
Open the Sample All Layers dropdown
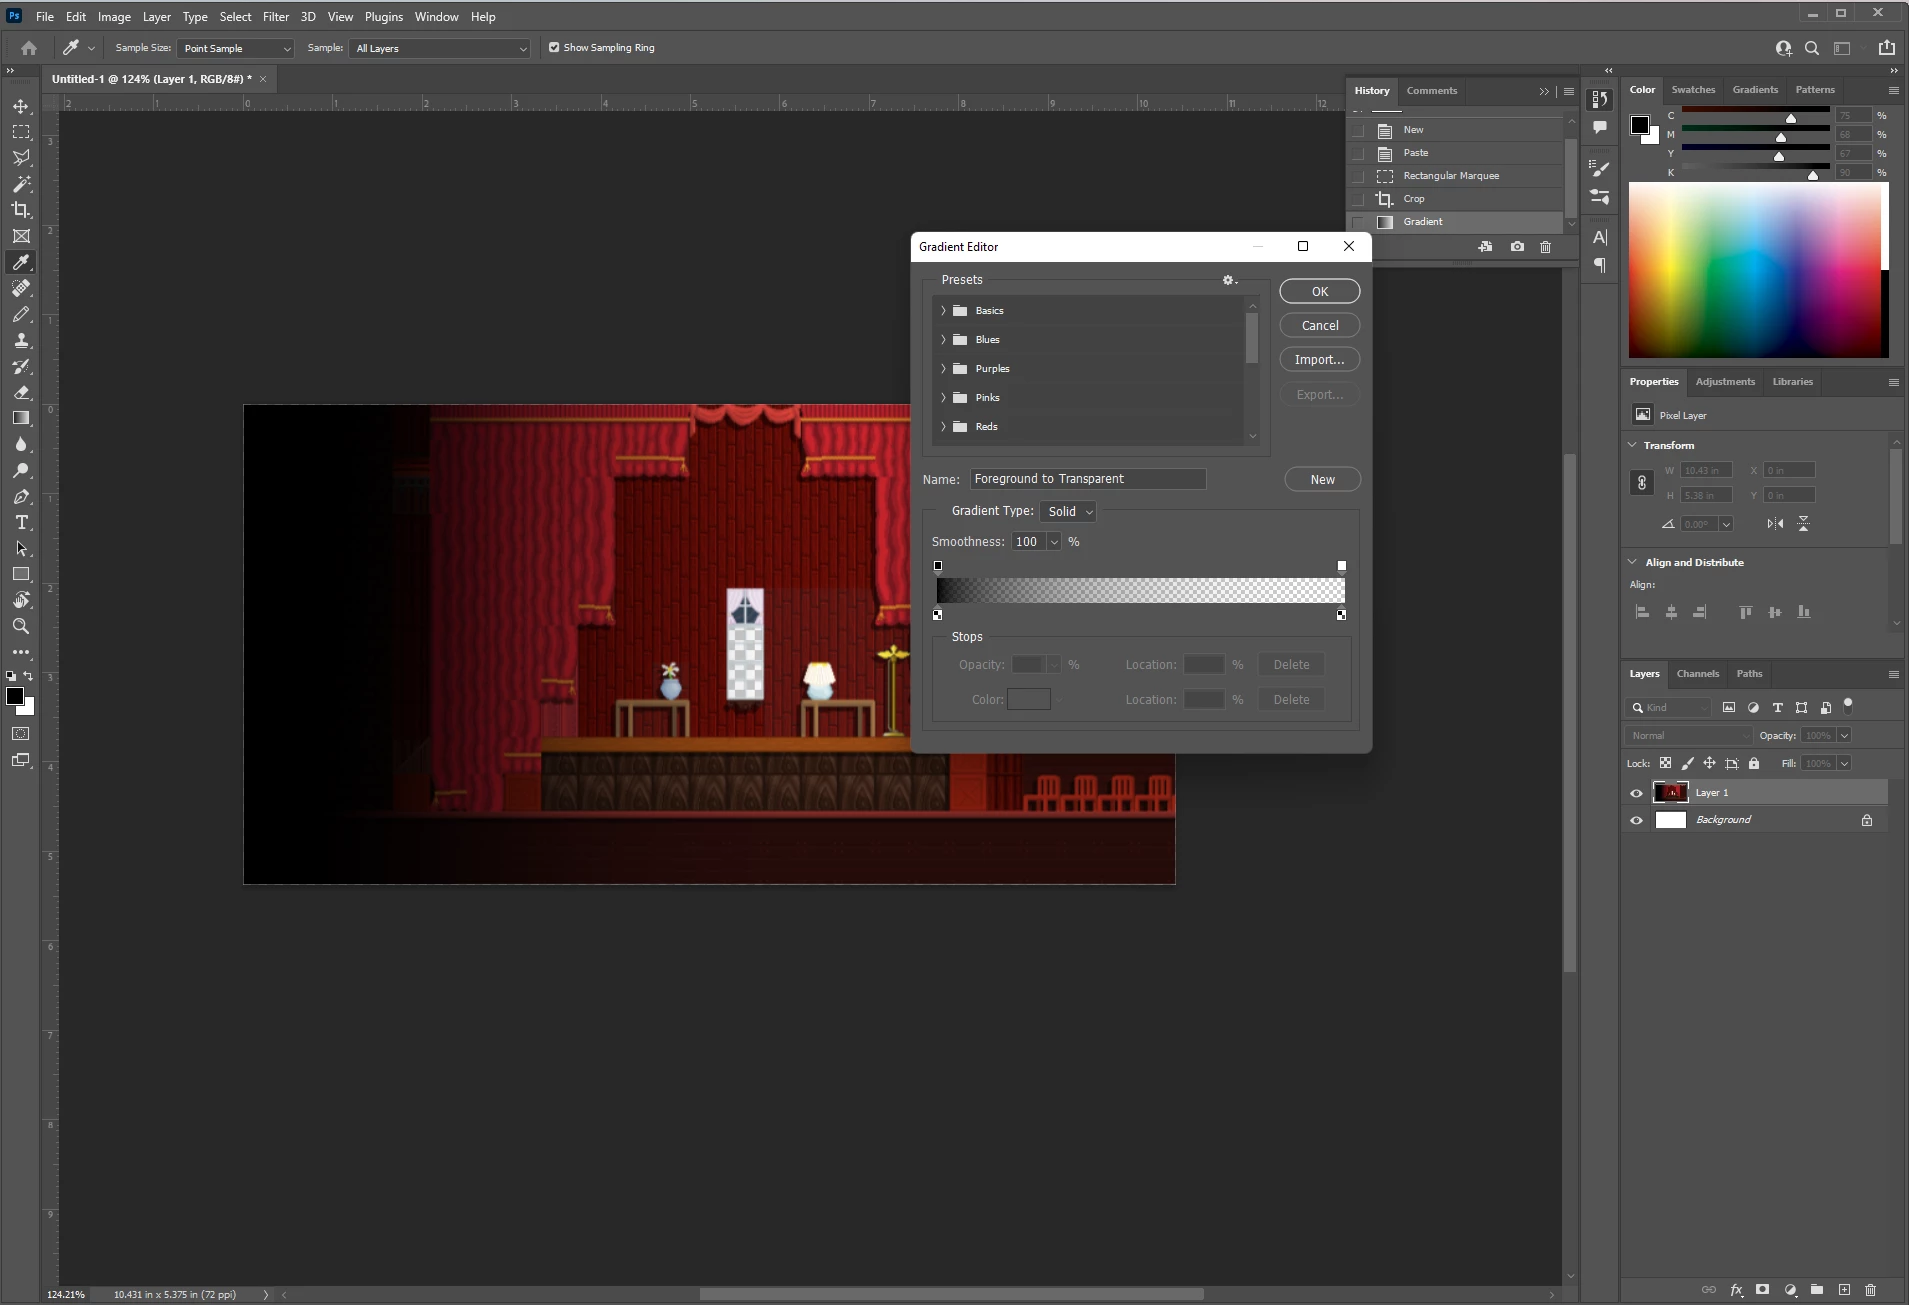[x=440, y=48]
